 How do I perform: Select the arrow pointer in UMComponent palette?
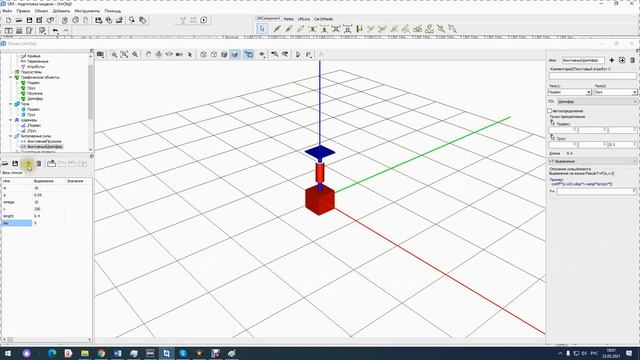point(262,29)
